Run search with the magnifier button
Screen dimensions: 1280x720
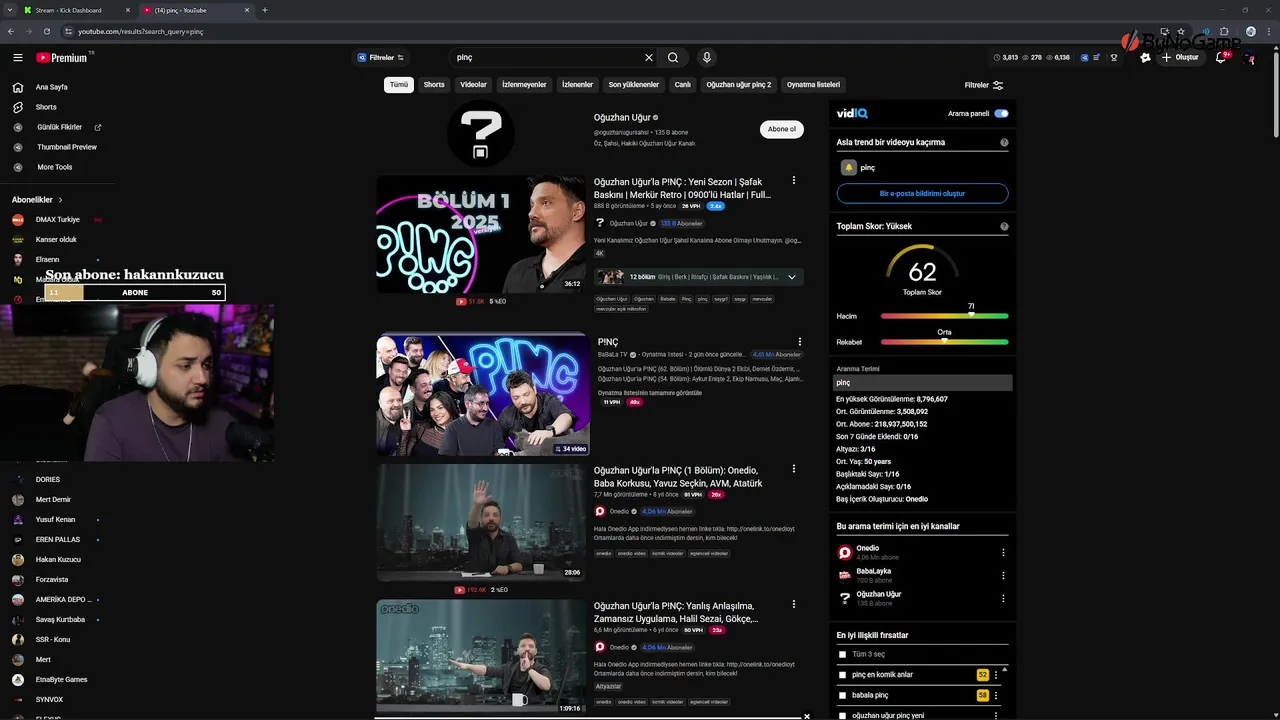(x=673, y=58)
